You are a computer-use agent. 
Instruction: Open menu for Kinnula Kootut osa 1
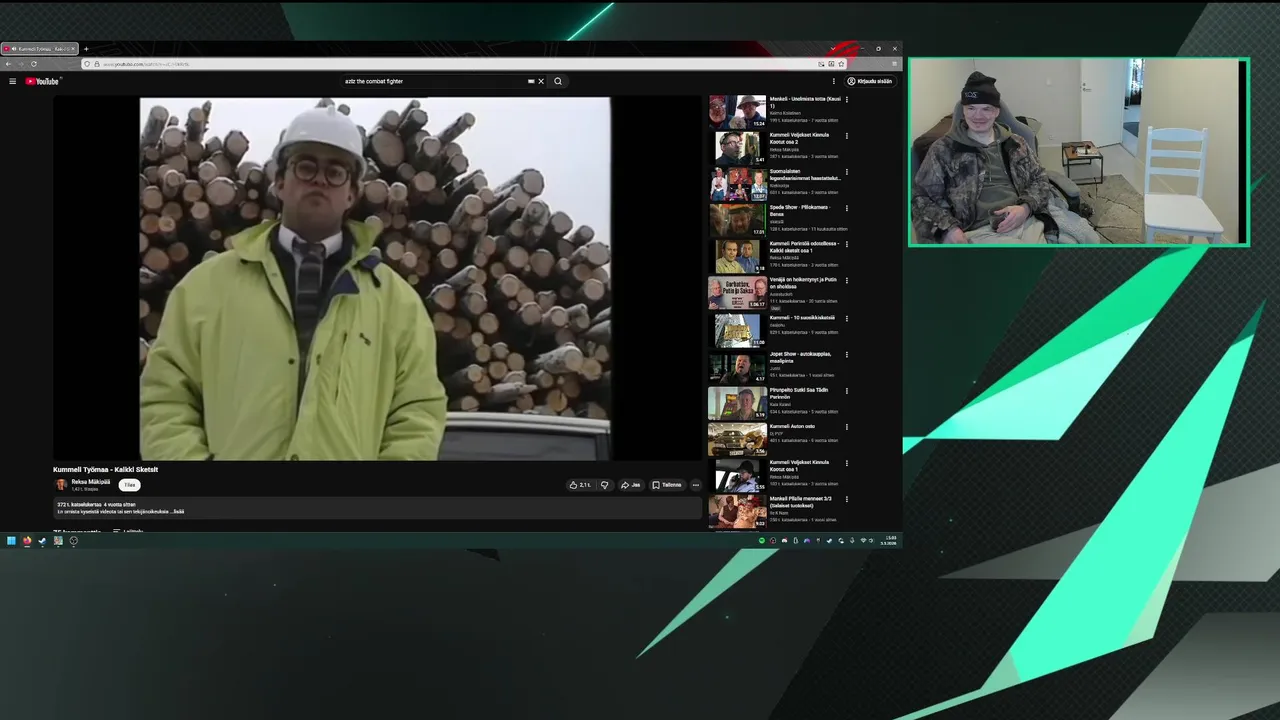[x=847, y=463]
